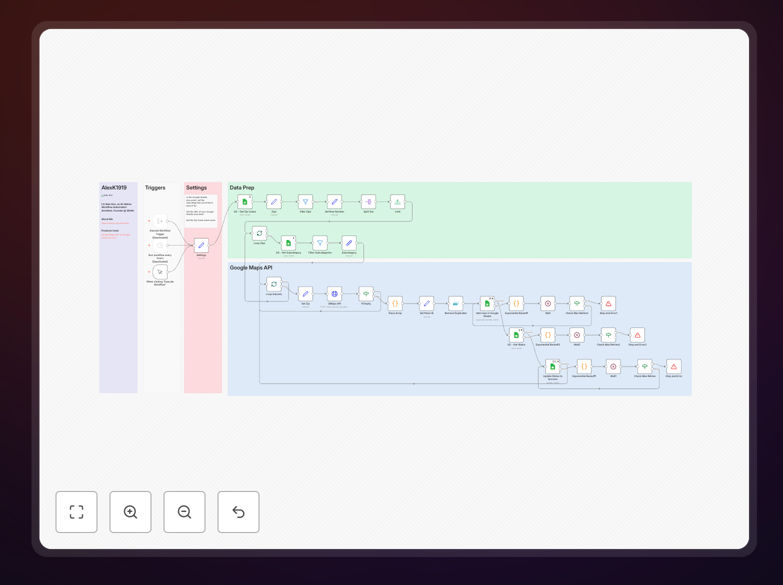Viewport: 783px width, 585px height.
Task: Select the loop node under Google Maps API heading
Action: point(274,284)
